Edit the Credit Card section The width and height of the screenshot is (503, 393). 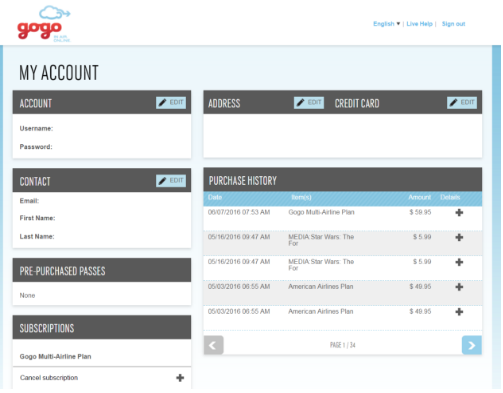462,103
